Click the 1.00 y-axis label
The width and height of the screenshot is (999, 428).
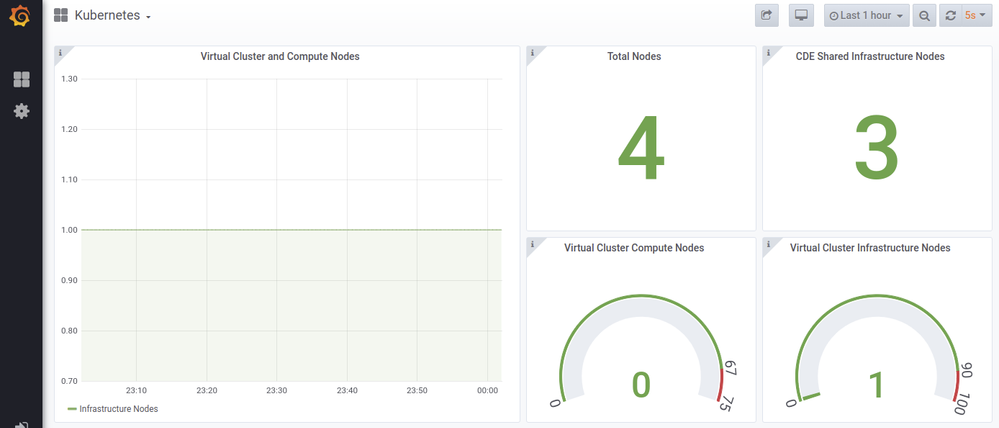coord(70,230)
